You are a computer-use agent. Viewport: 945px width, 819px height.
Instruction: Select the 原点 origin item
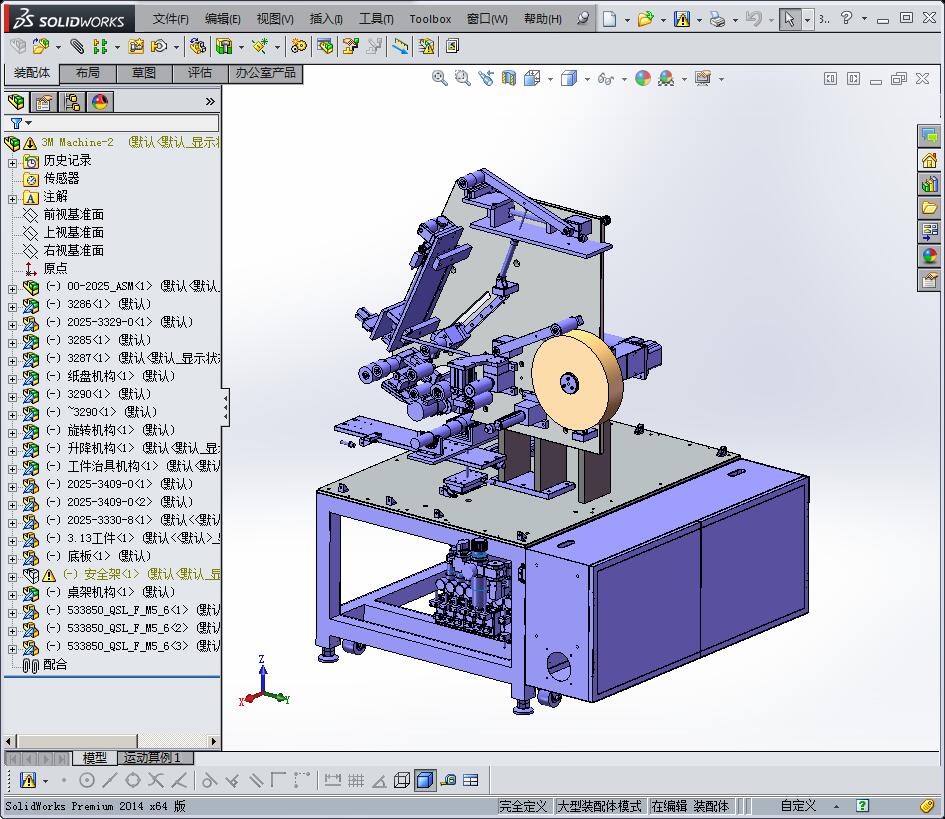click(x=55, y=268)
